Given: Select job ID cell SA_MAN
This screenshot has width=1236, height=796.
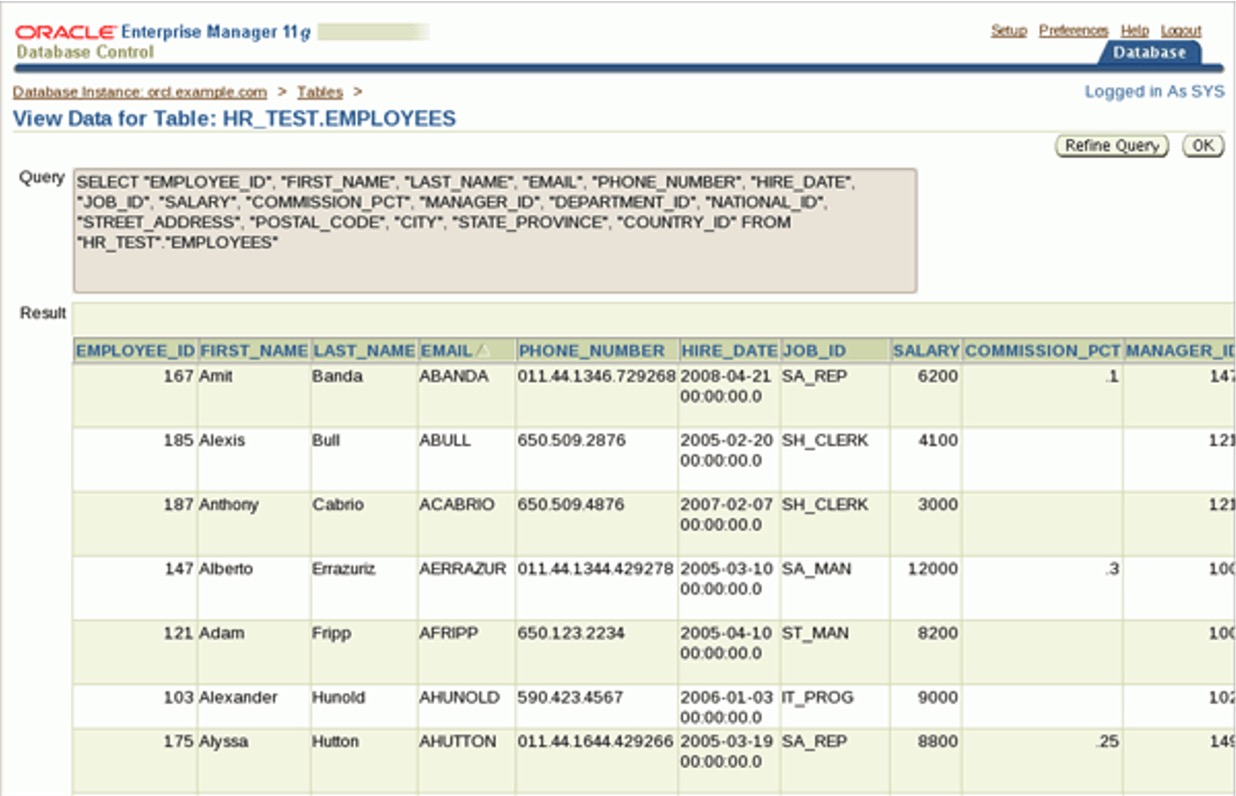Looking at the screenshot, I should point(816,569).
